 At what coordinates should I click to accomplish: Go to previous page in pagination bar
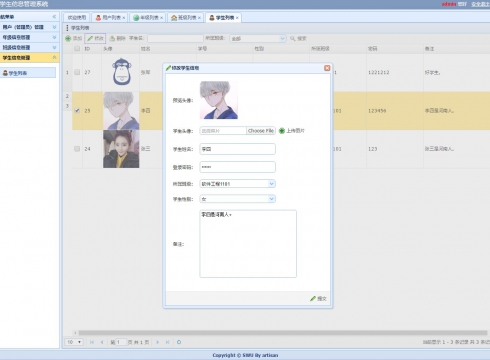(102, 342)
